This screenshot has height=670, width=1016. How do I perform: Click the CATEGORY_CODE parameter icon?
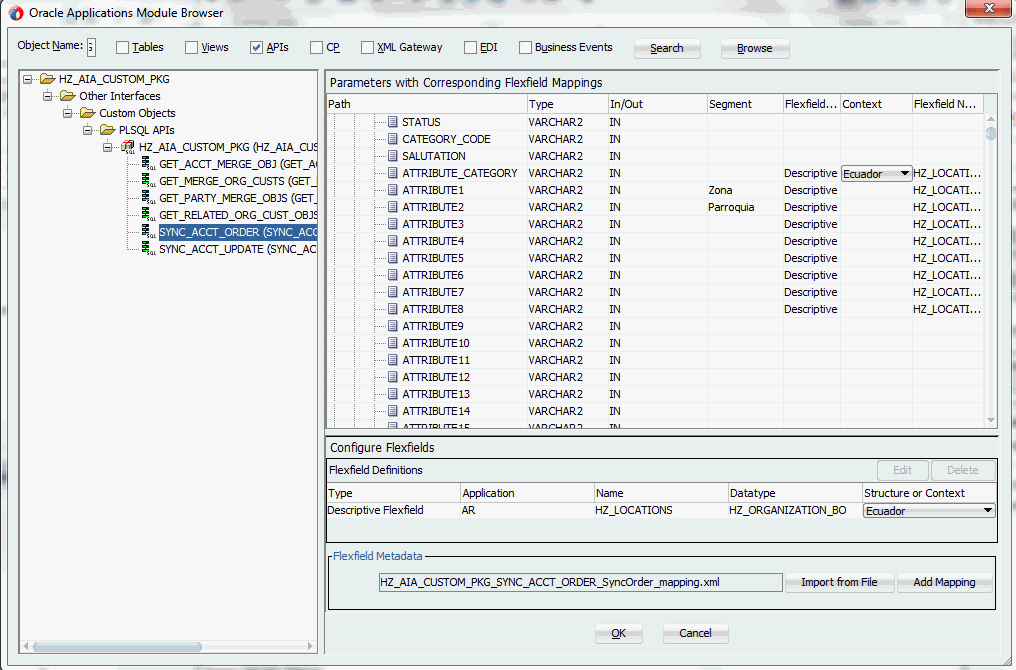393,139
